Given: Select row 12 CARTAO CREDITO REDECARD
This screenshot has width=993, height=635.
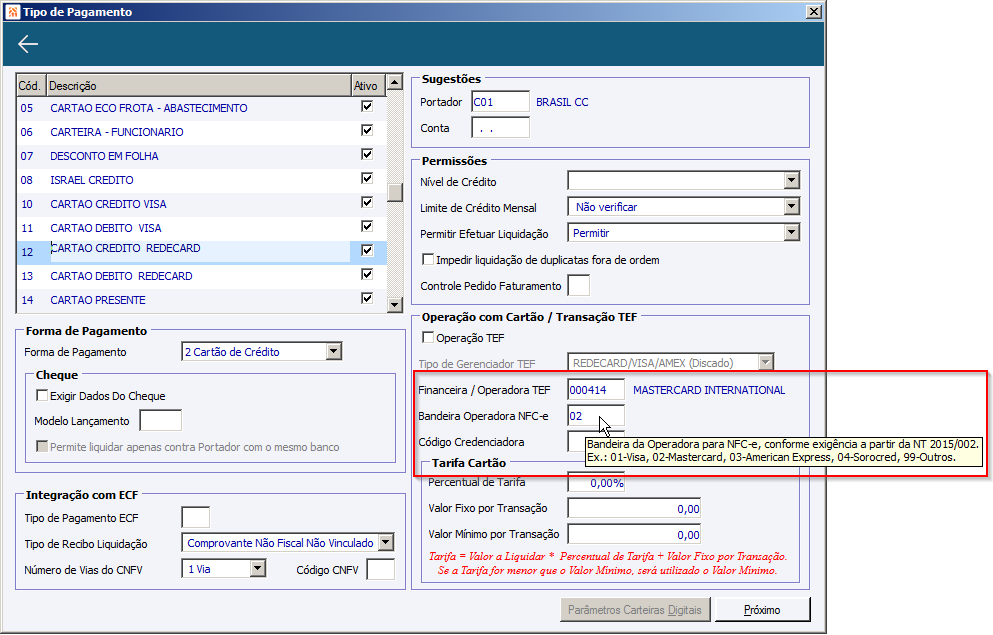Looking at the screenshot, I should [201, 252].
